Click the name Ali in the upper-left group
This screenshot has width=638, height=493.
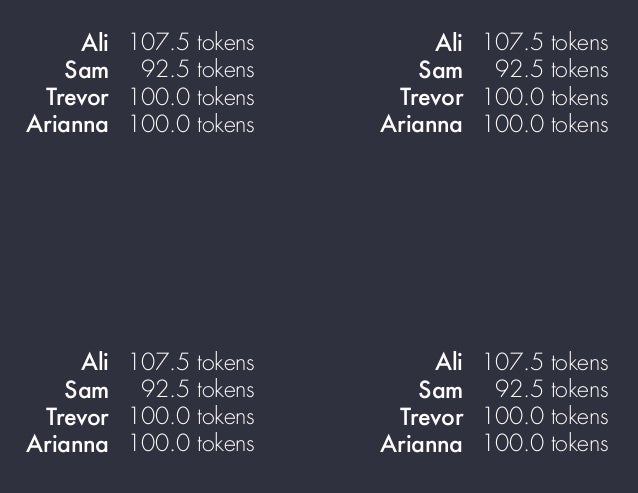tap(95, 43)
